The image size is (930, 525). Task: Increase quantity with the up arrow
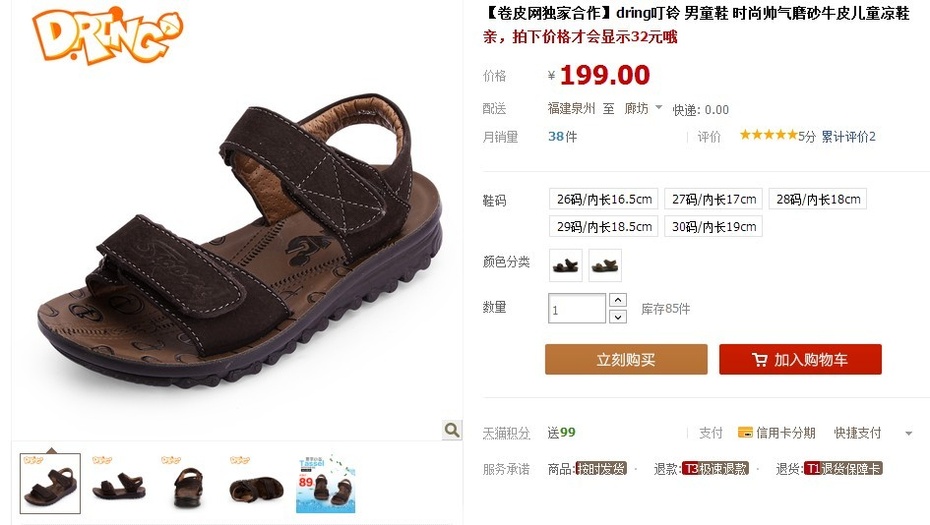(x=618, y=300)
